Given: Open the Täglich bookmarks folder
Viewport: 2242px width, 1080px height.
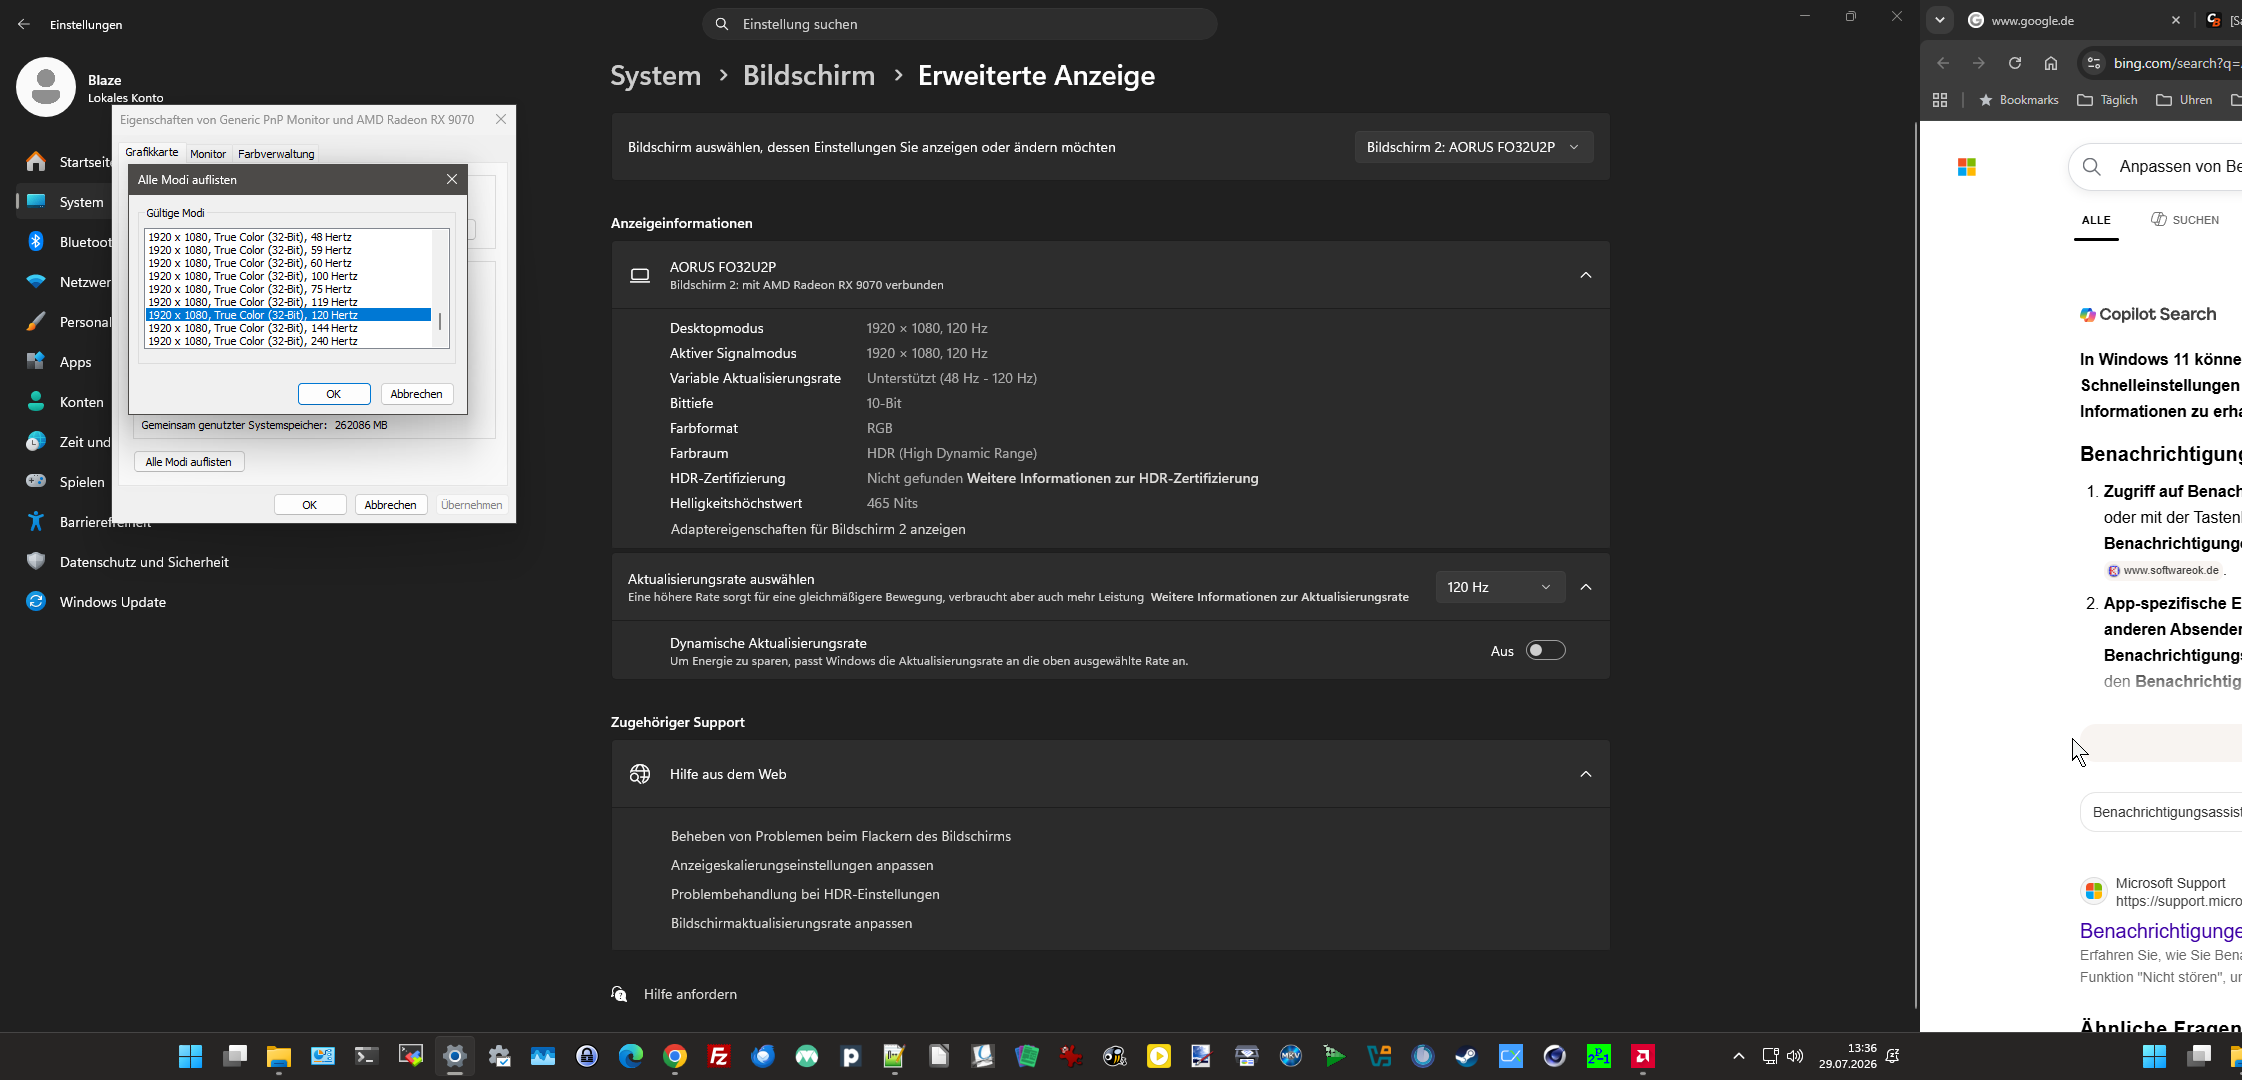Looking at the screenshot, I should [x=2107, y=100].
